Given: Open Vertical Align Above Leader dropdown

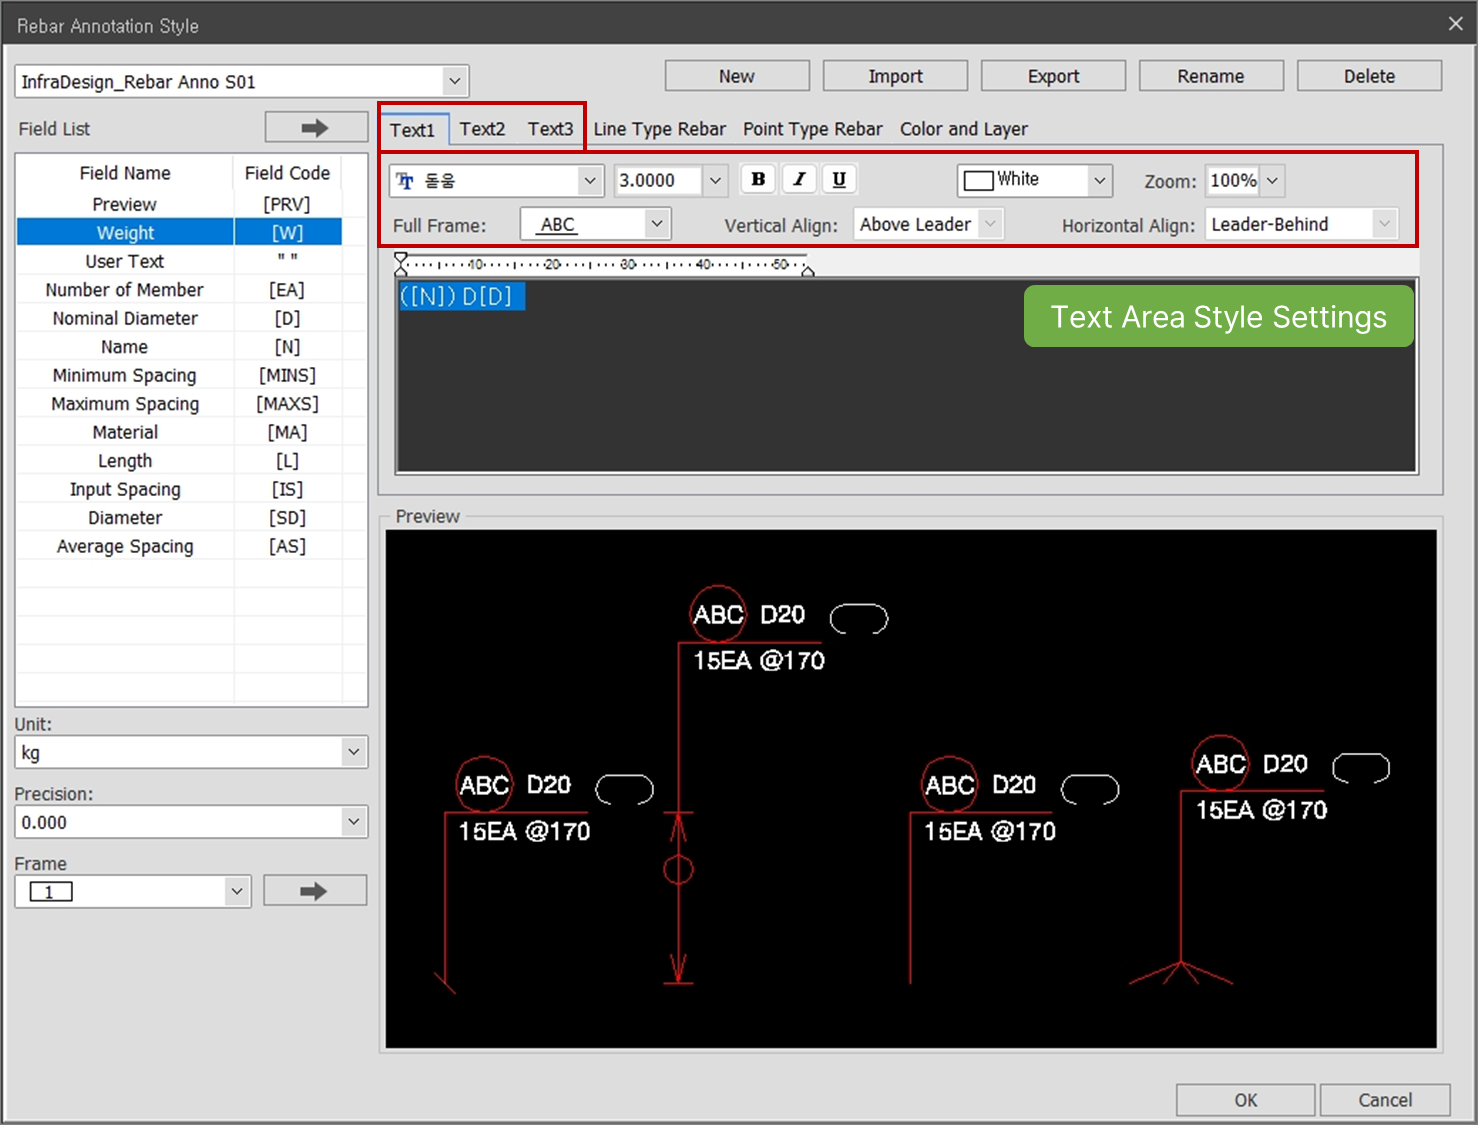Looking at the screenshot, I should 990,224.
